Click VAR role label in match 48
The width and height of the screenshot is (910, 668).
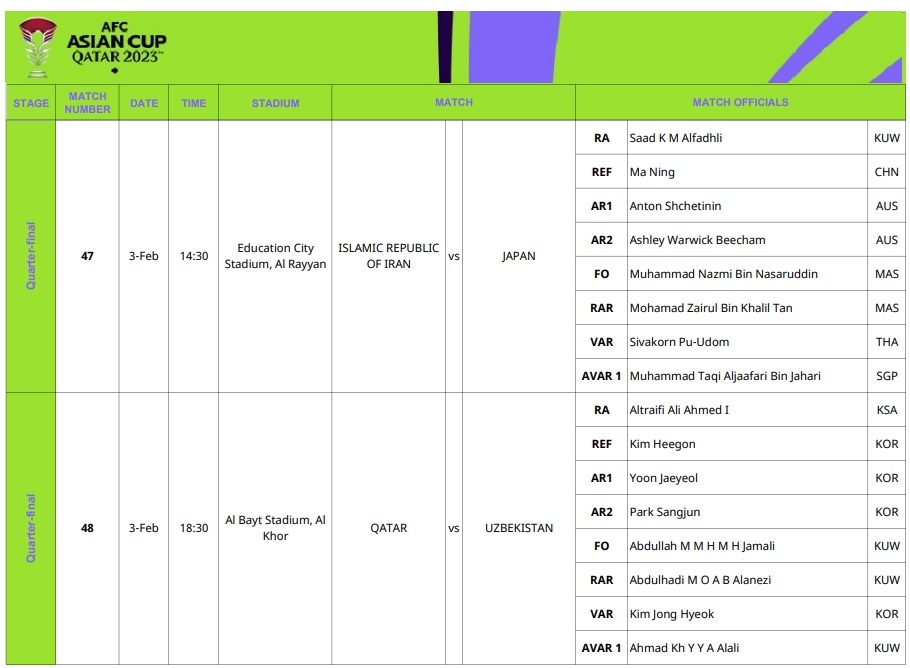(602, 615)
